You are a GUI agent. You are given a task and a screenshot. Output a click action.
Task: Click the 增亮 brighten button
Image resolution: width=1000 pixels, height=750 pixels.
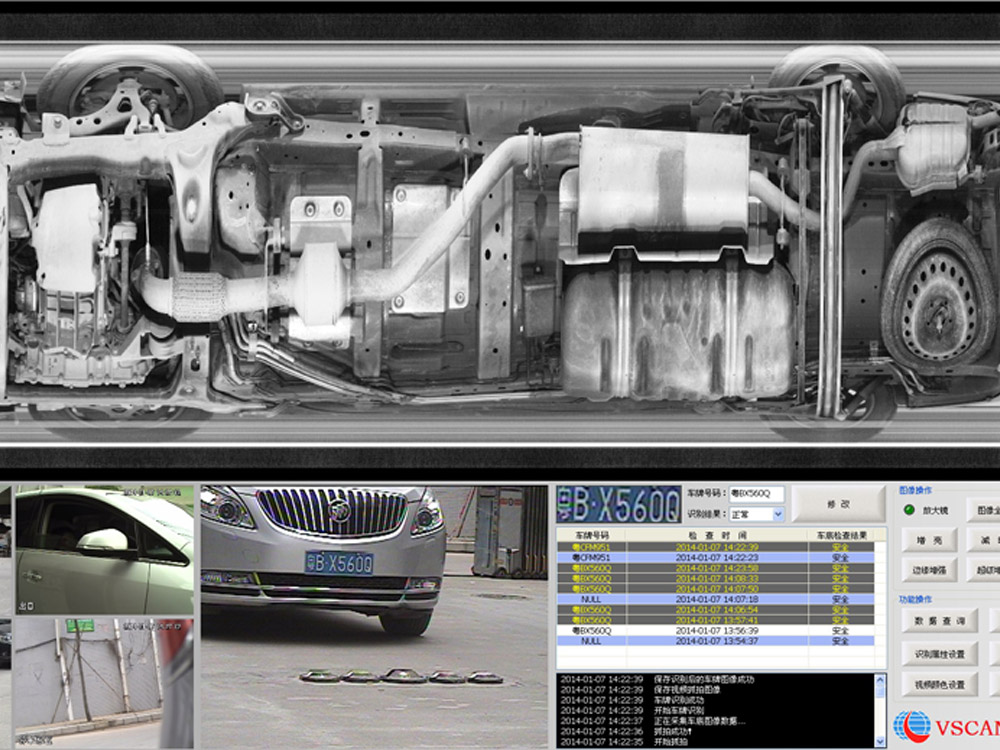tap(927, 540)
